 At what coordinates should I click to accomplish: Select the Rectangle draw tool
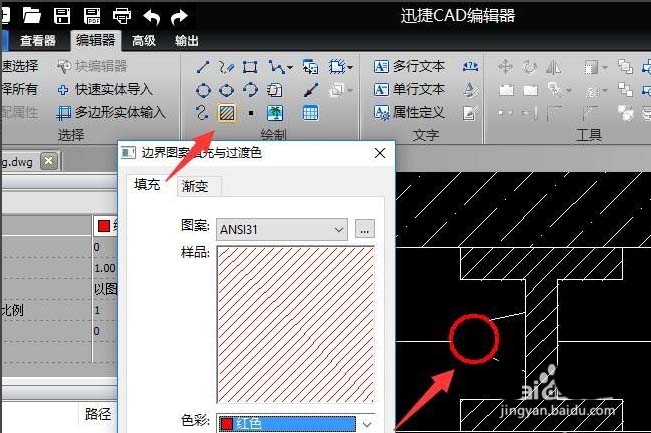[x=250, y=66]
